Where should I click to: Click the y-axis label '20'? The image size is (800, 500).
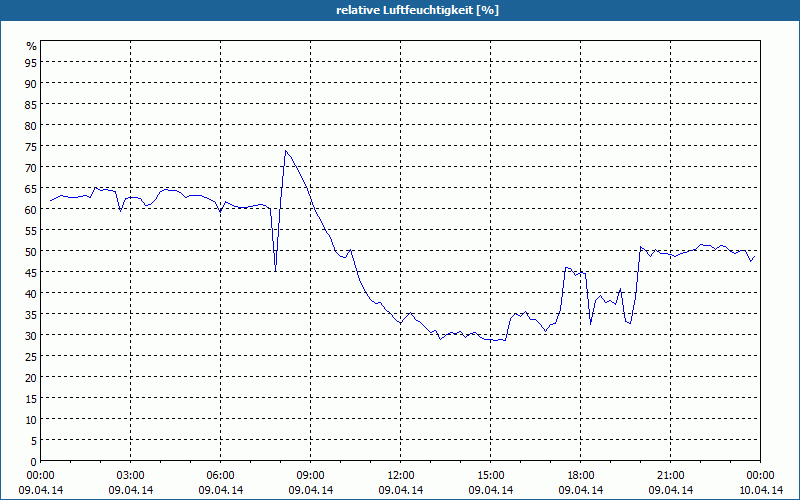point(31,378)
